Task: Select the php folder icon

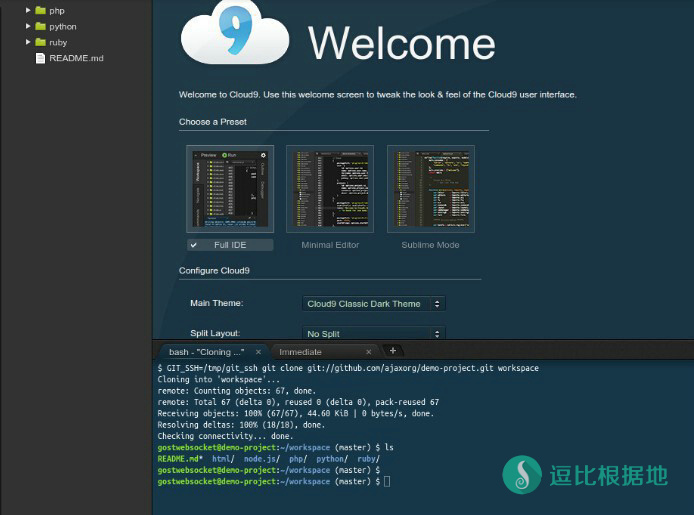Action: [40, 10]
